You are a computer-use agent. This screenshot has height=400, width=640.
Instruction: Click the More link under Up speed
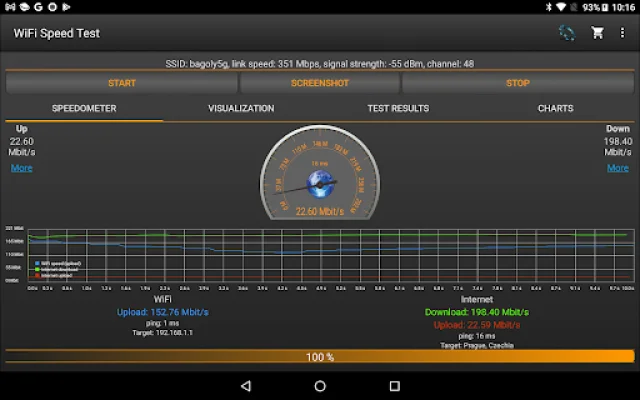[21, 168]
